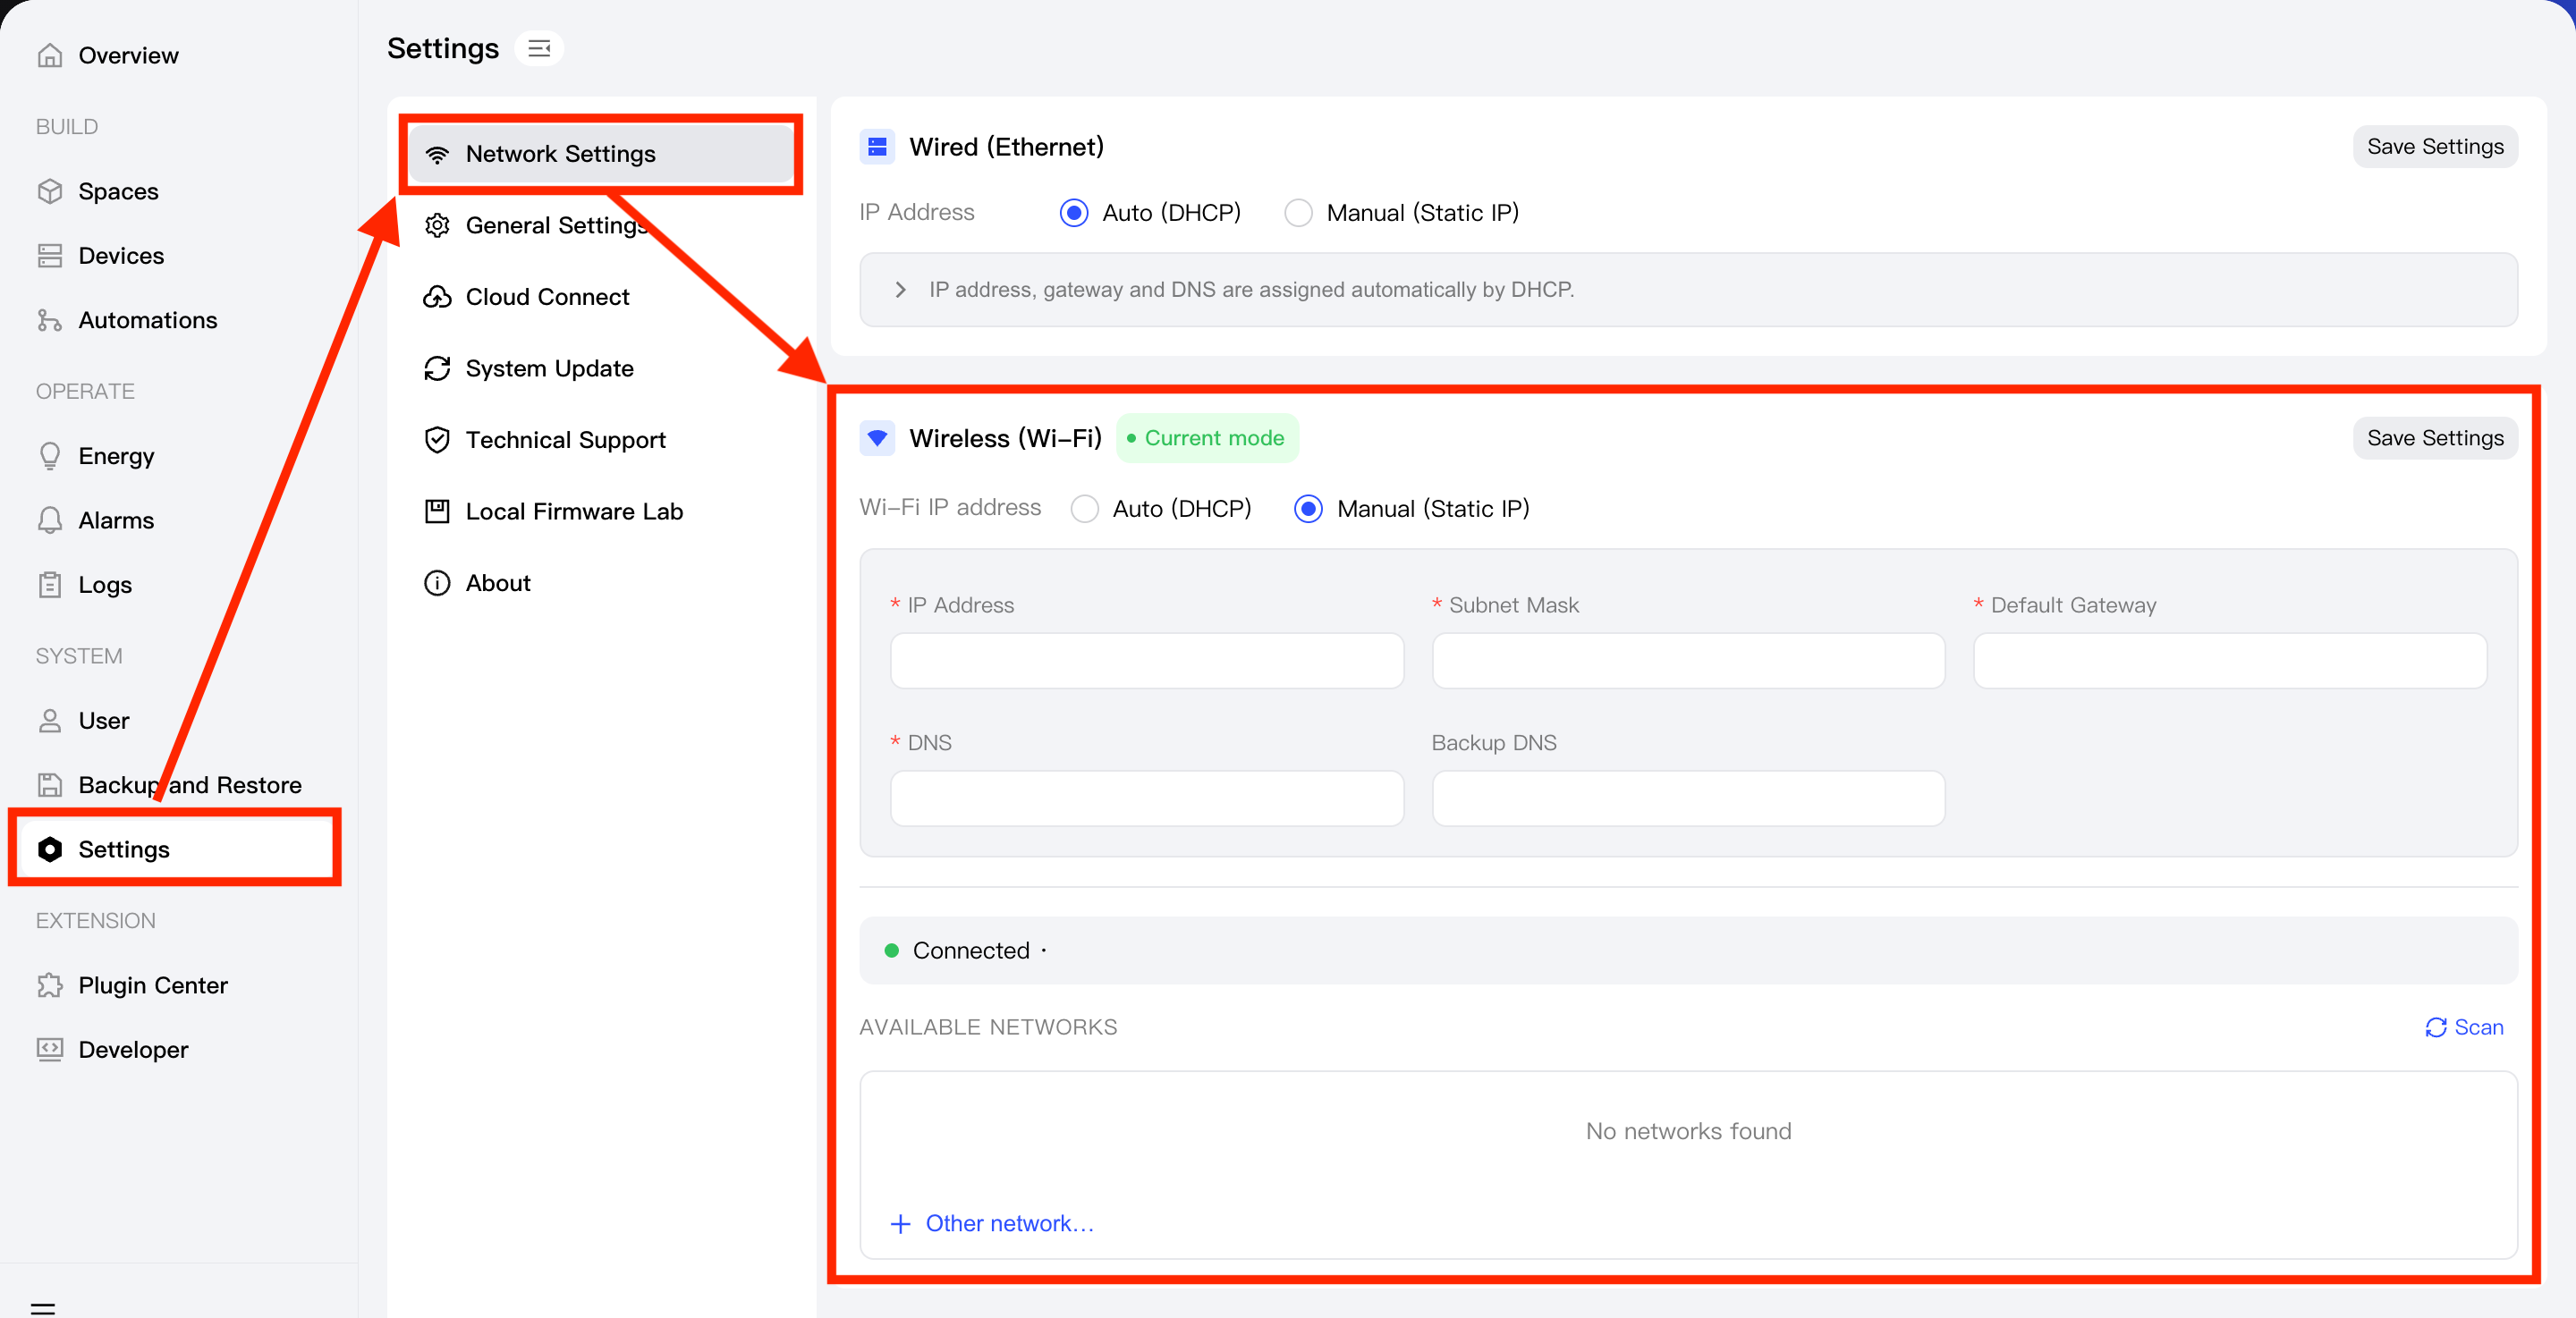
Task: Click the Cloud Connect cloud icon
Action: [x=437, y=297]
